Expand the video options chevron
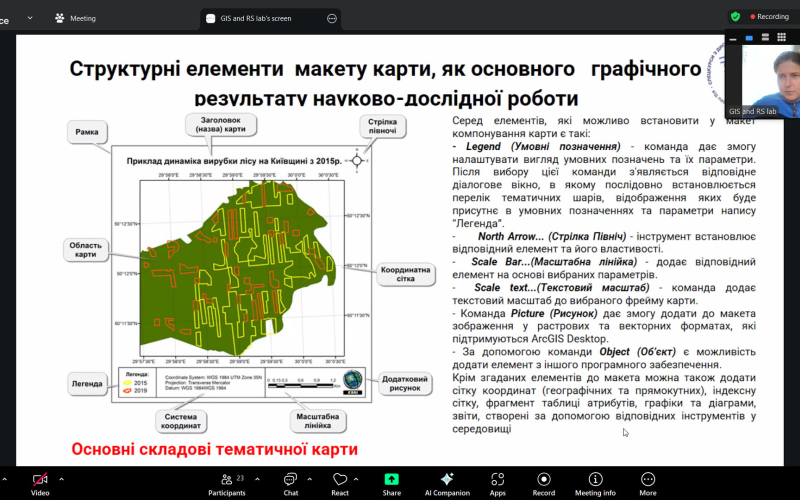800x500 pixels. pos(62,479)
